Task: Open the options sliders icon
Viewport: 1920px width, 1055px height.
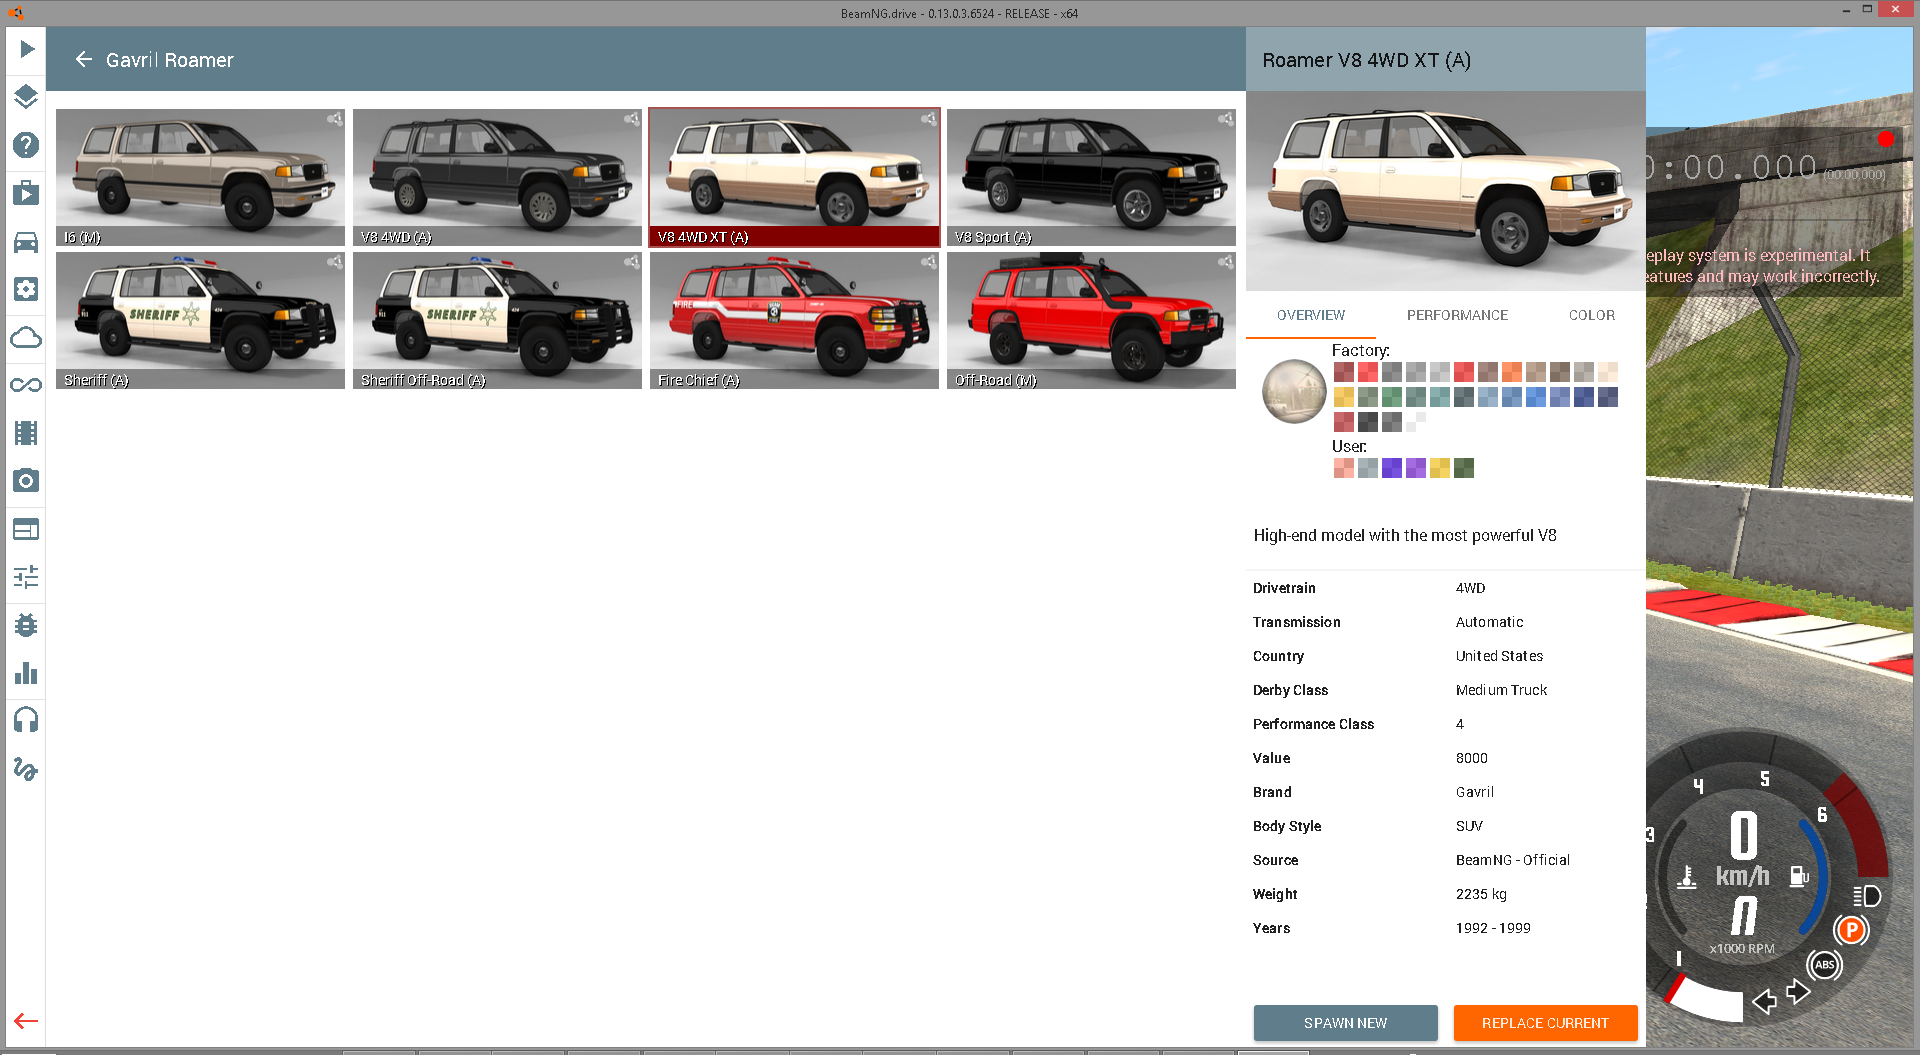Action: point(26,577)
